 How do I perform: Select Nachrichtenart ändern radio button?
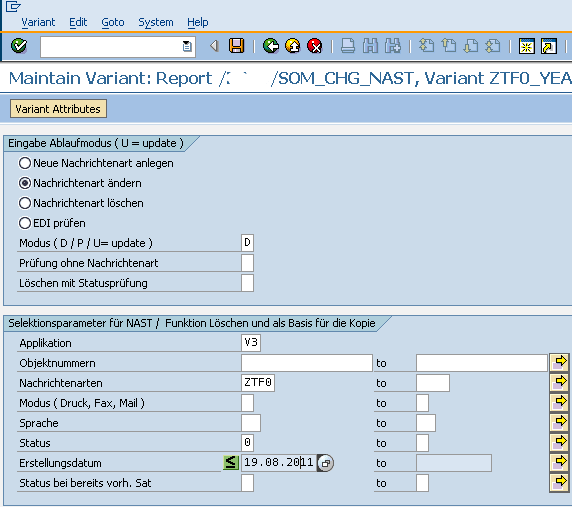25,183
